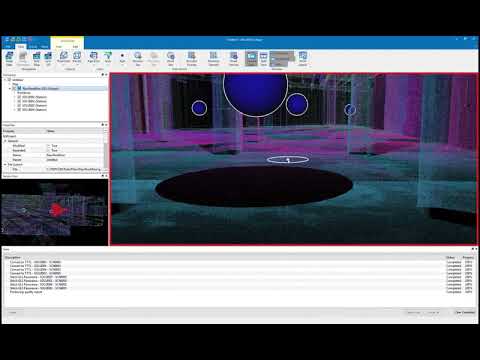Close the Workspace panel
The width and height of the screenshot is (480, 360).
point(106,75)
